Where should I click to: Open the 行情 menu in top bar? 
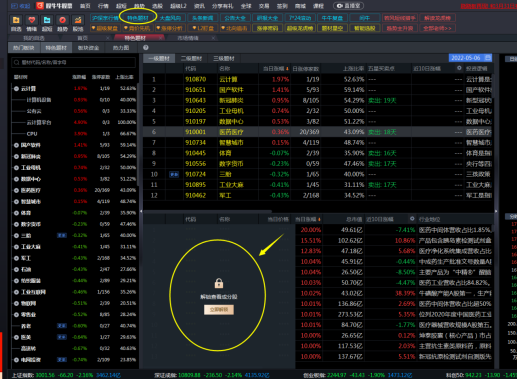(103, 6)
